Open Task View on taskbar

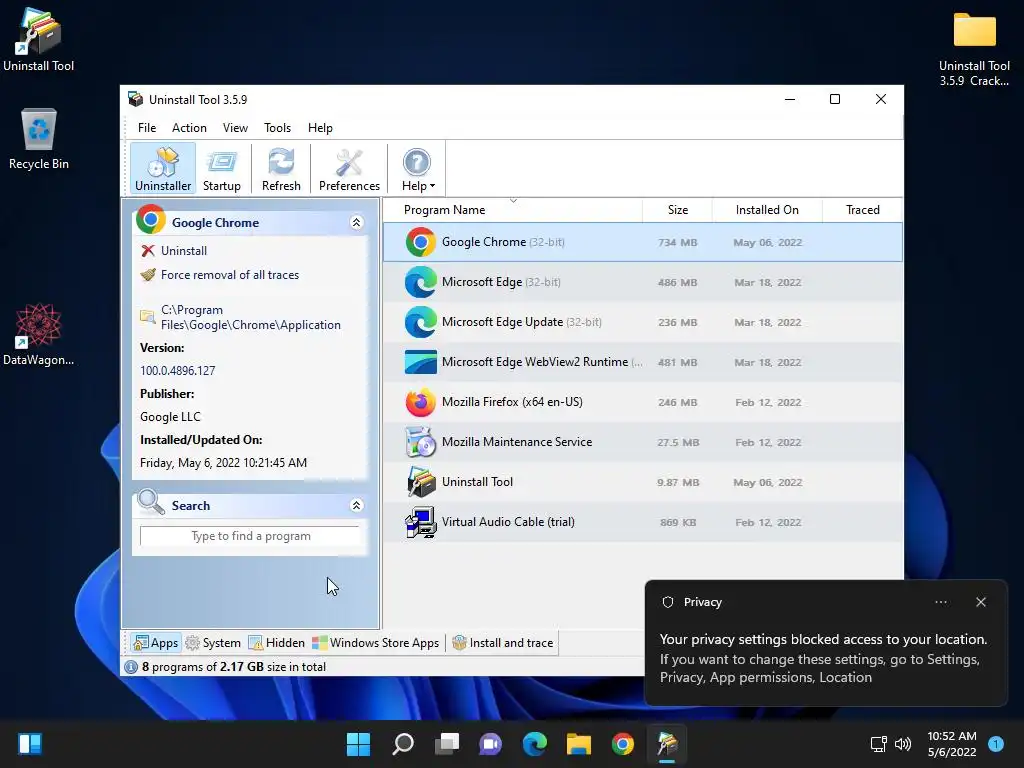[x=447, y=744]
